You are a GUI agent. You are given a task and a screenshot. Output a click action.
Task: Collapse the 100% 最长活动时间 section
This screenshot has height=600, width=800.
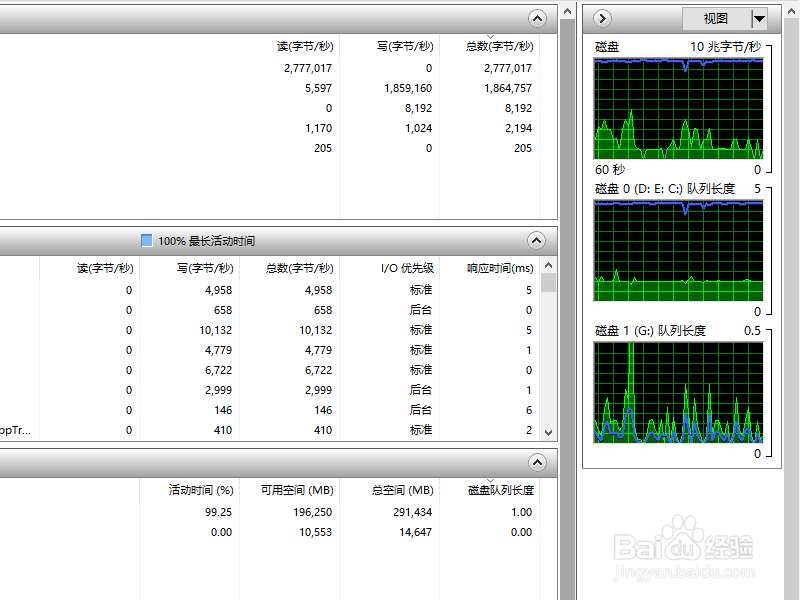537,240
